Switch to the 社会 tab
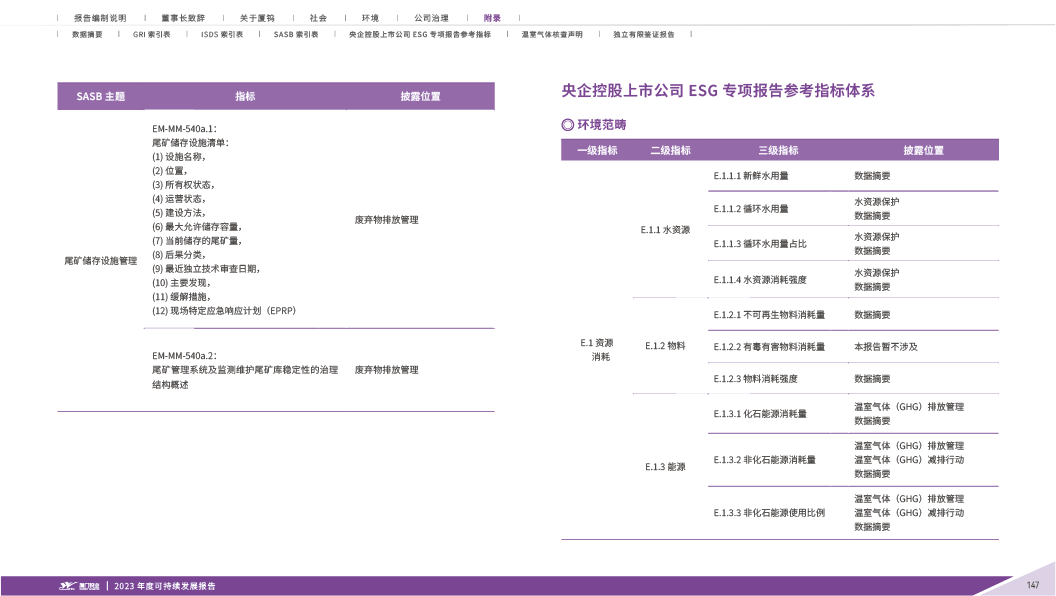1056x596 pixels. [x=318, y=18]
